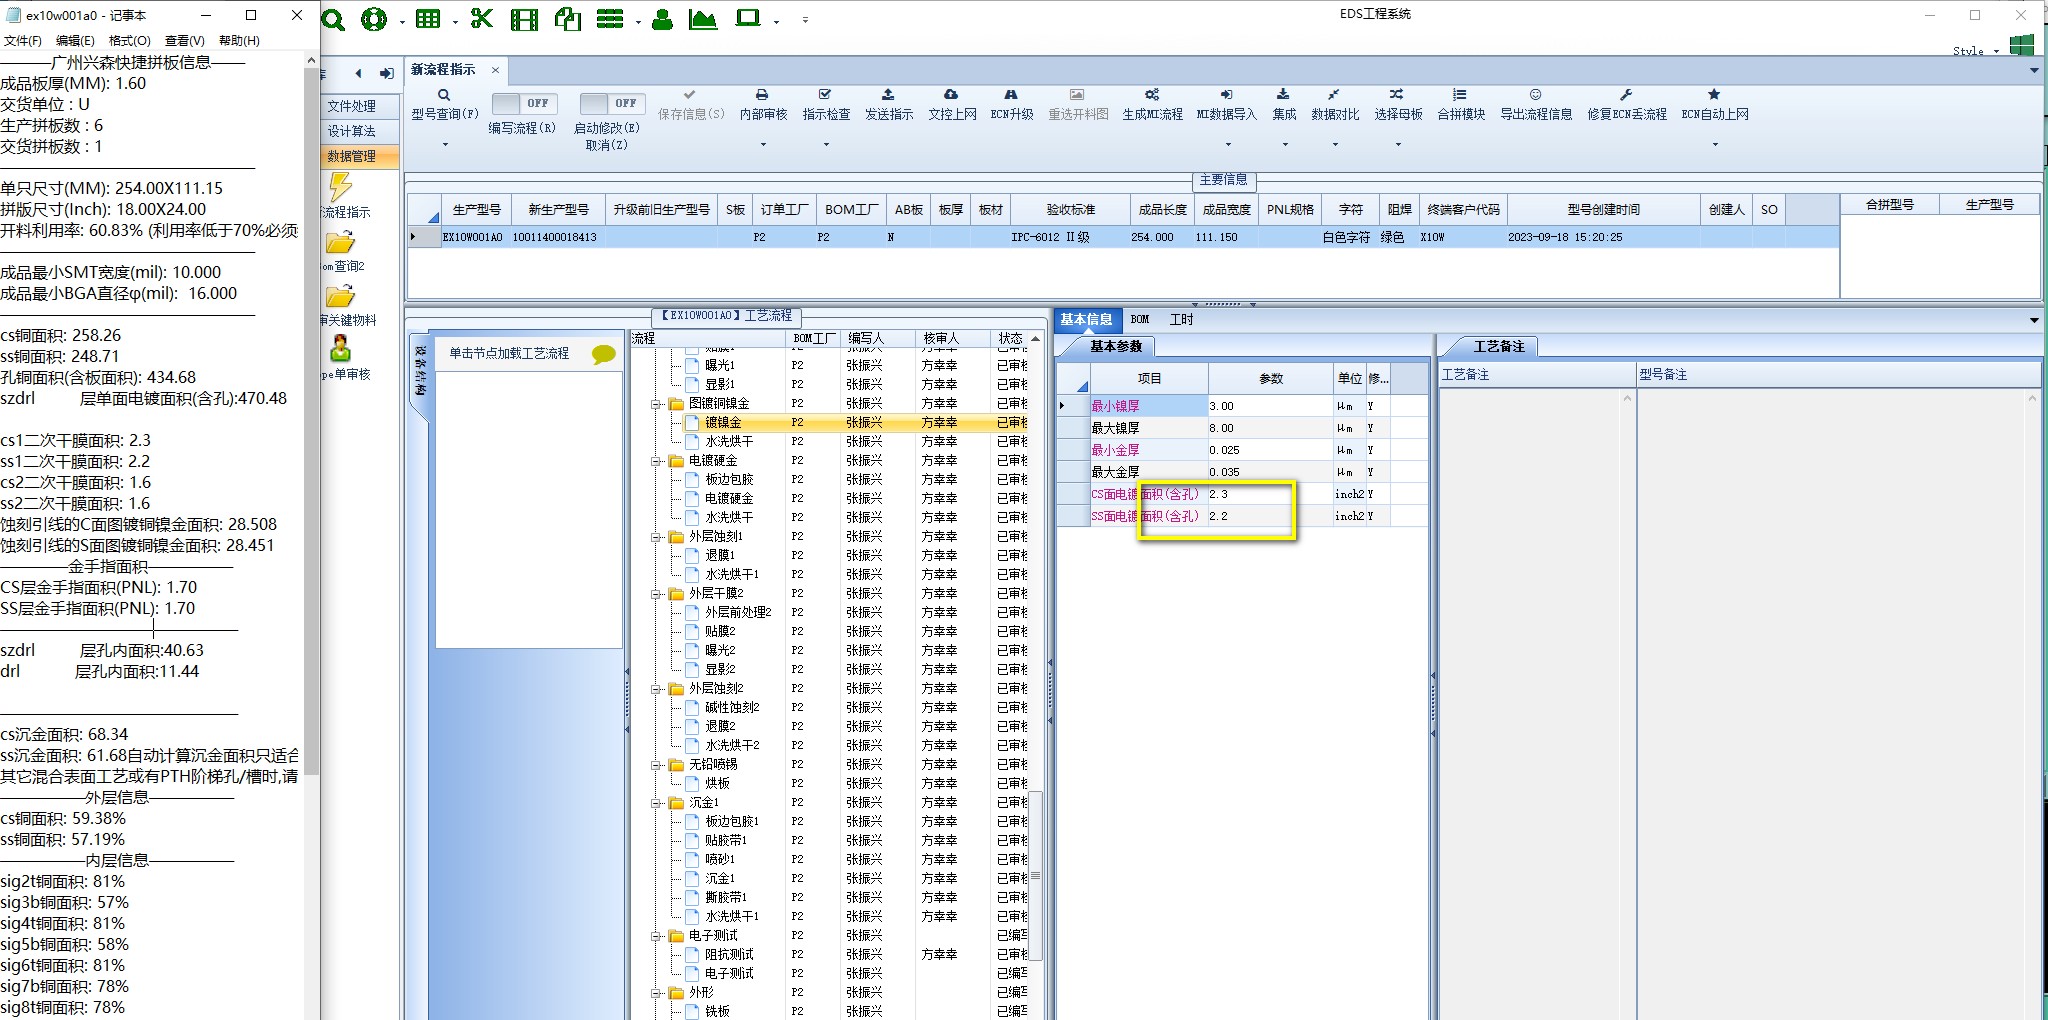Open the green user icon

(662, 19)
